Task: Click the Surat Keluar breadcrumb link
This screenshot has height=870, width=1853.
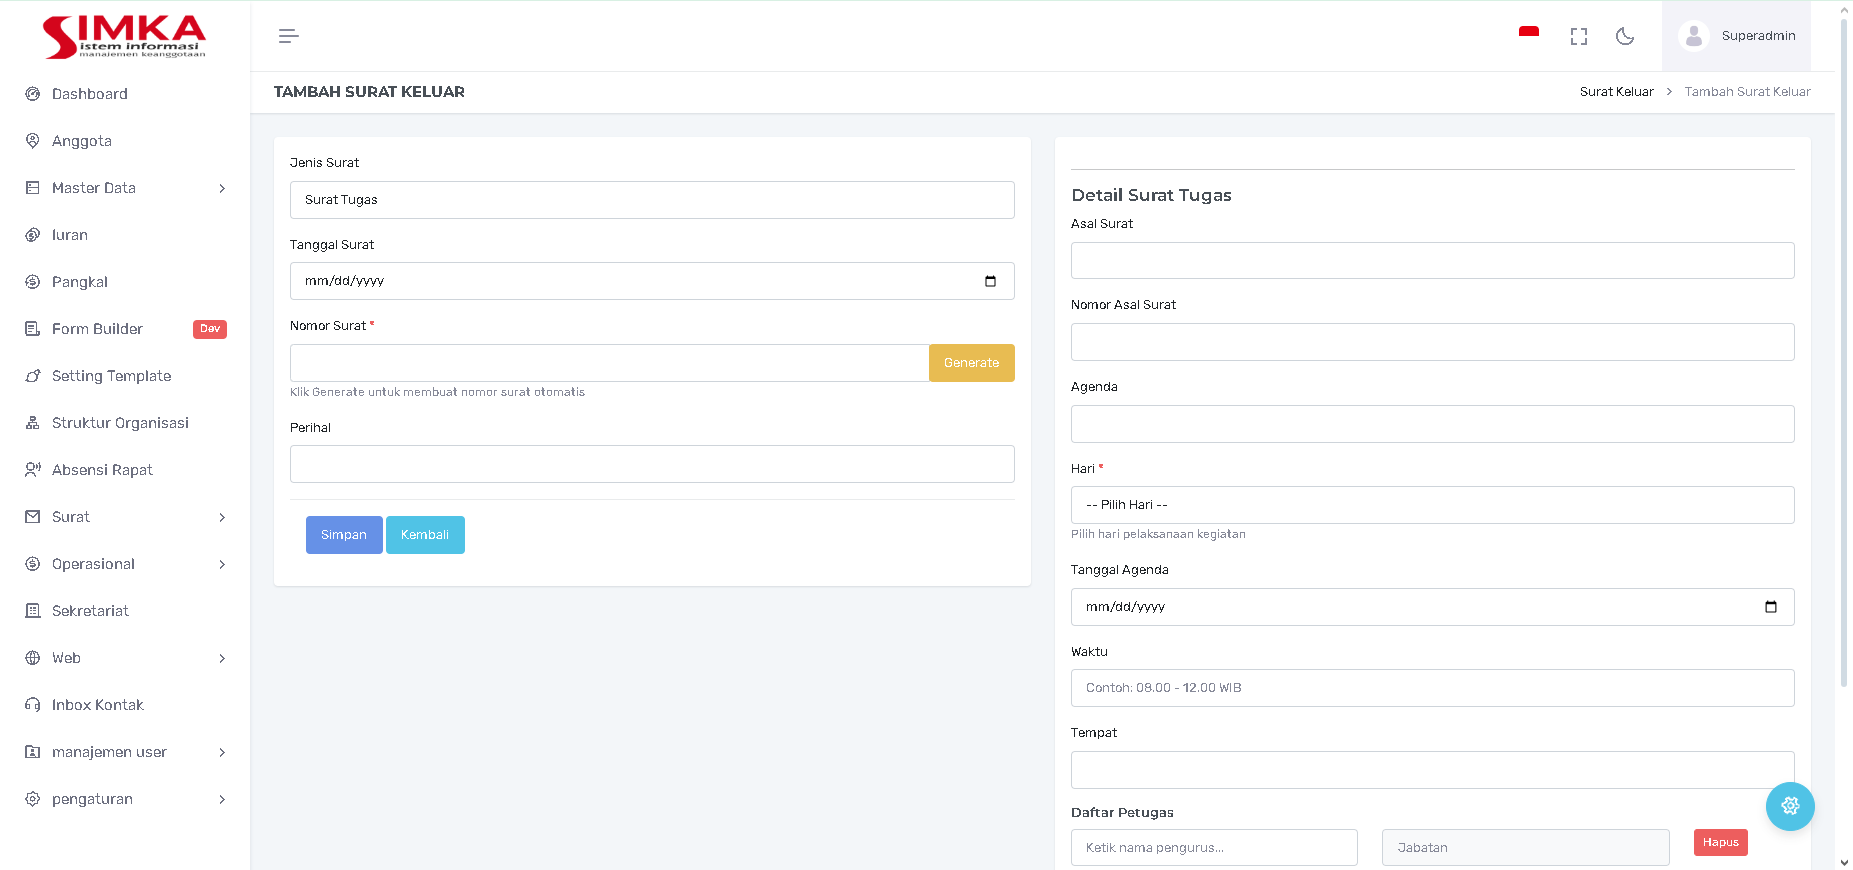Action: pos(1616,92)
